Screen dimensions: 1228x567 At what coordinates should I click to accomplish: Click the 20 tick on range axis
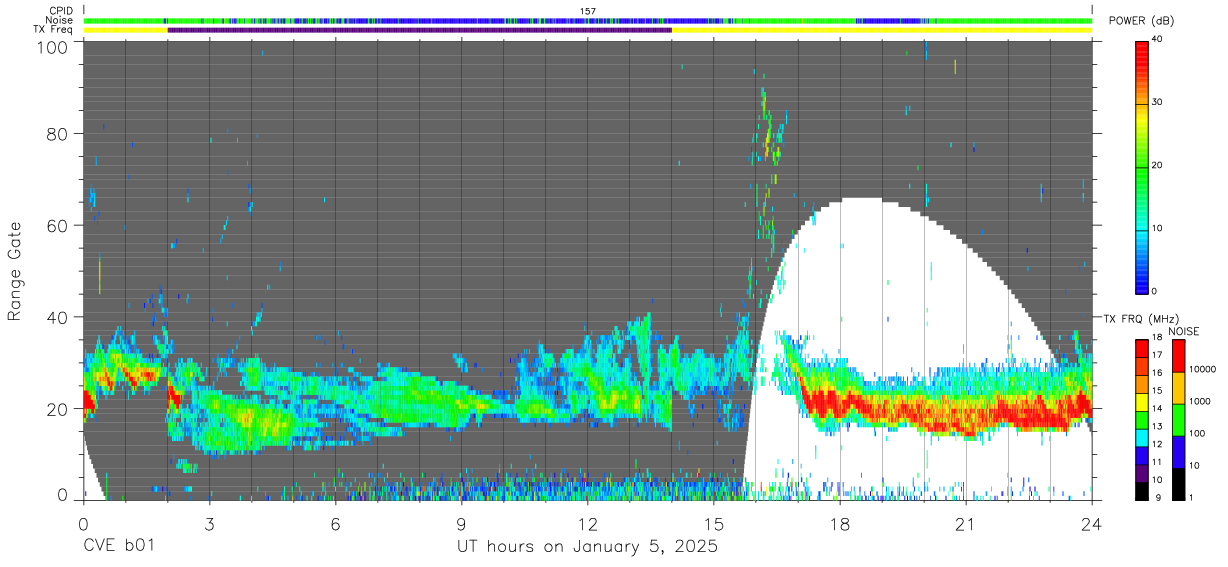click(60, 409)
